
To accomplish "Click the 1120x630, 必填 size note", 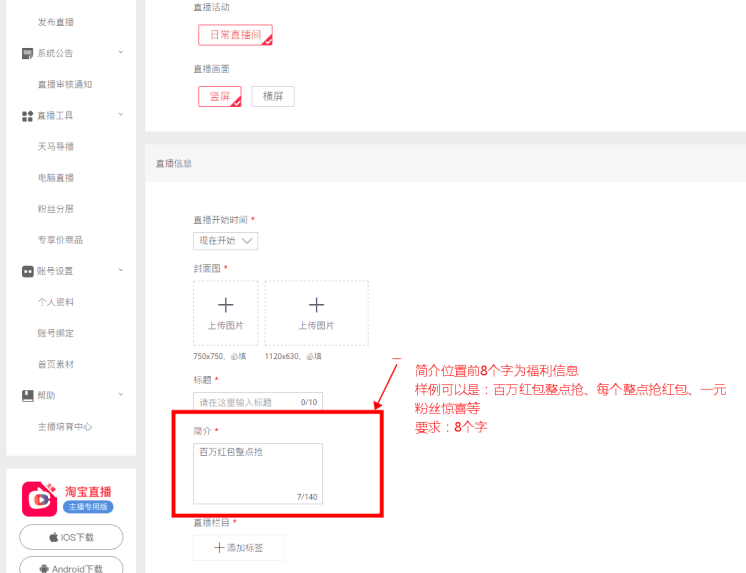I will tap(293, 356).
